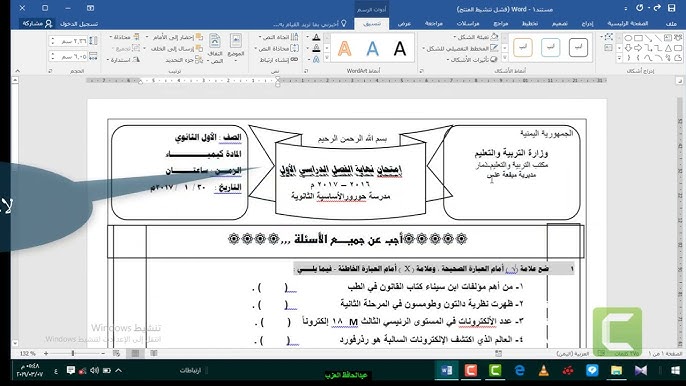
Task: Open the عرض (View) tab
Action: pos(404,24)
